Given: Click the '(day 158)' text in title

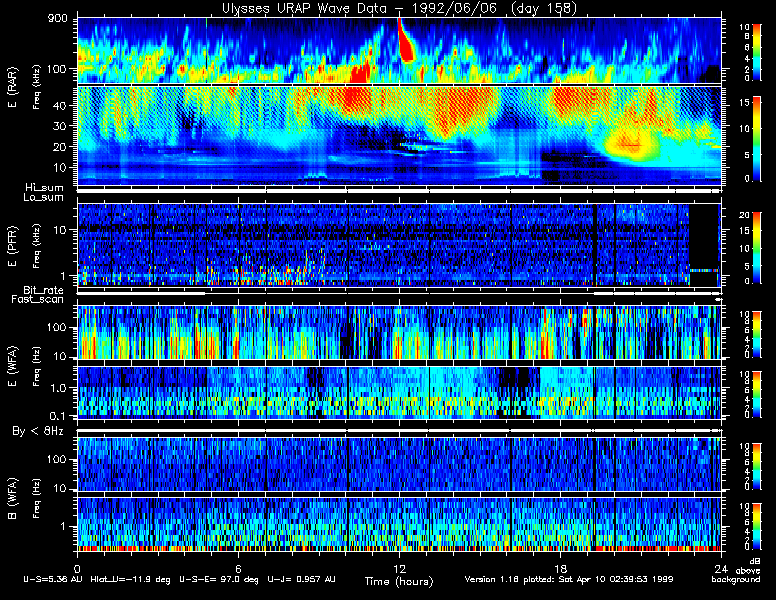Looking at the screenshot, I should [x=543, y=8].
